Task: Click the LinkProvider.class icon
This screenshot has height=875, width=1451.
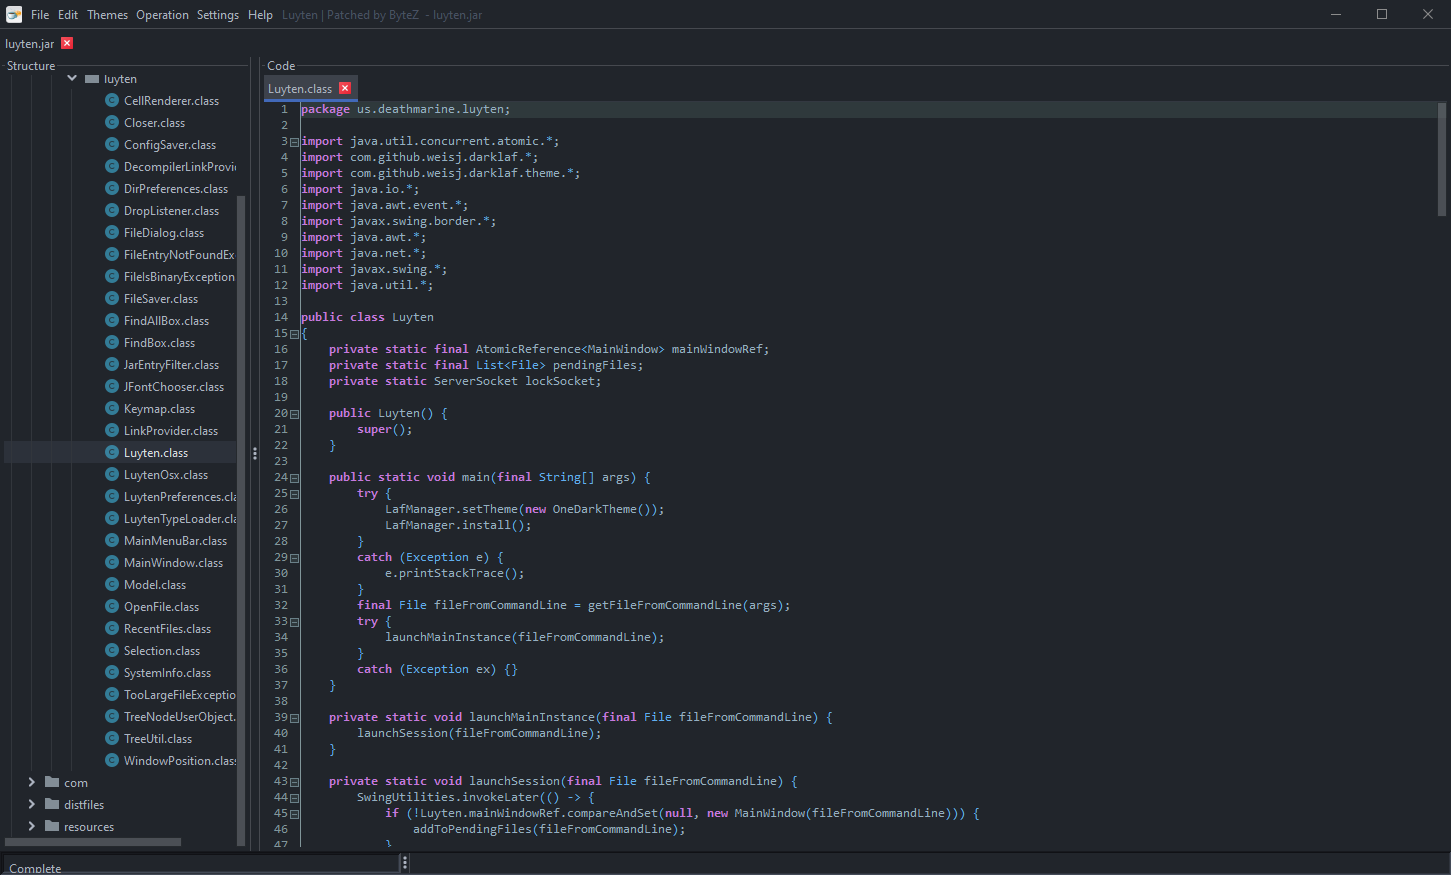Action: point(112,430)
